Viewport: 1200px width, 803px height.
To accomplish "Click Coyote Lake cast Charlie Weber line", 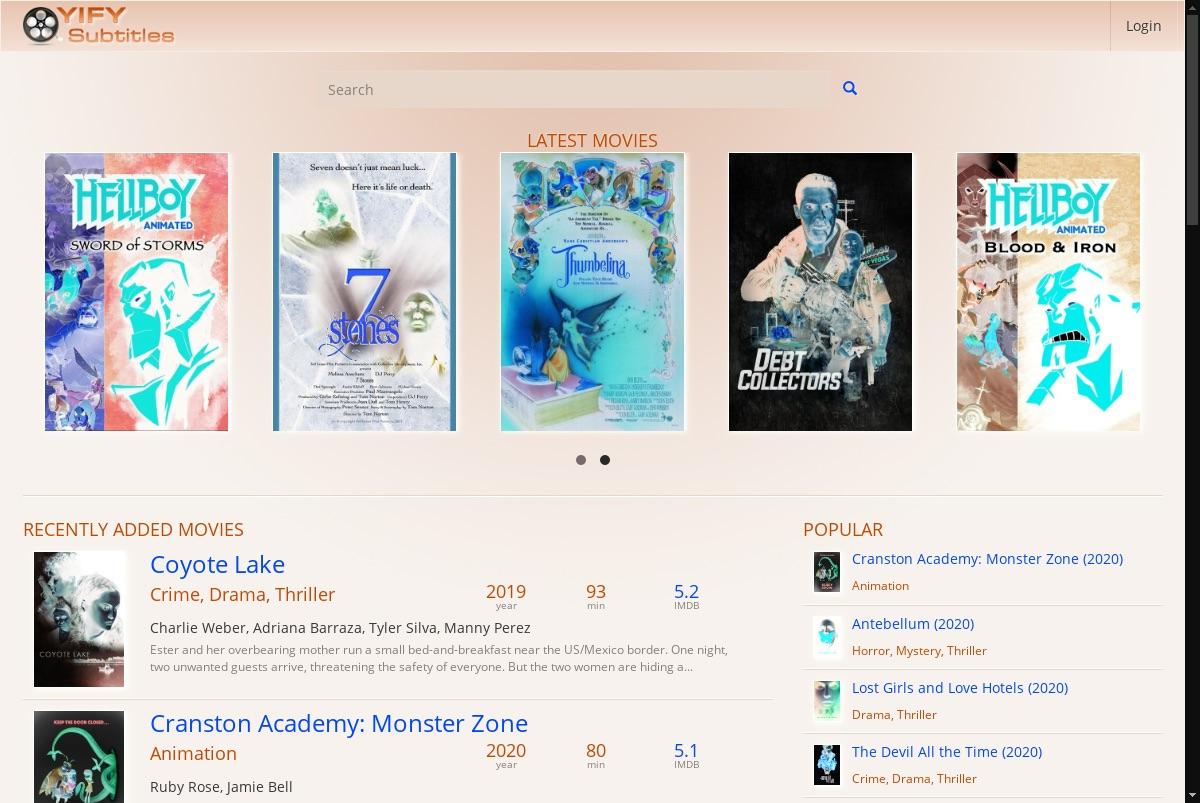I will point(340,628).
